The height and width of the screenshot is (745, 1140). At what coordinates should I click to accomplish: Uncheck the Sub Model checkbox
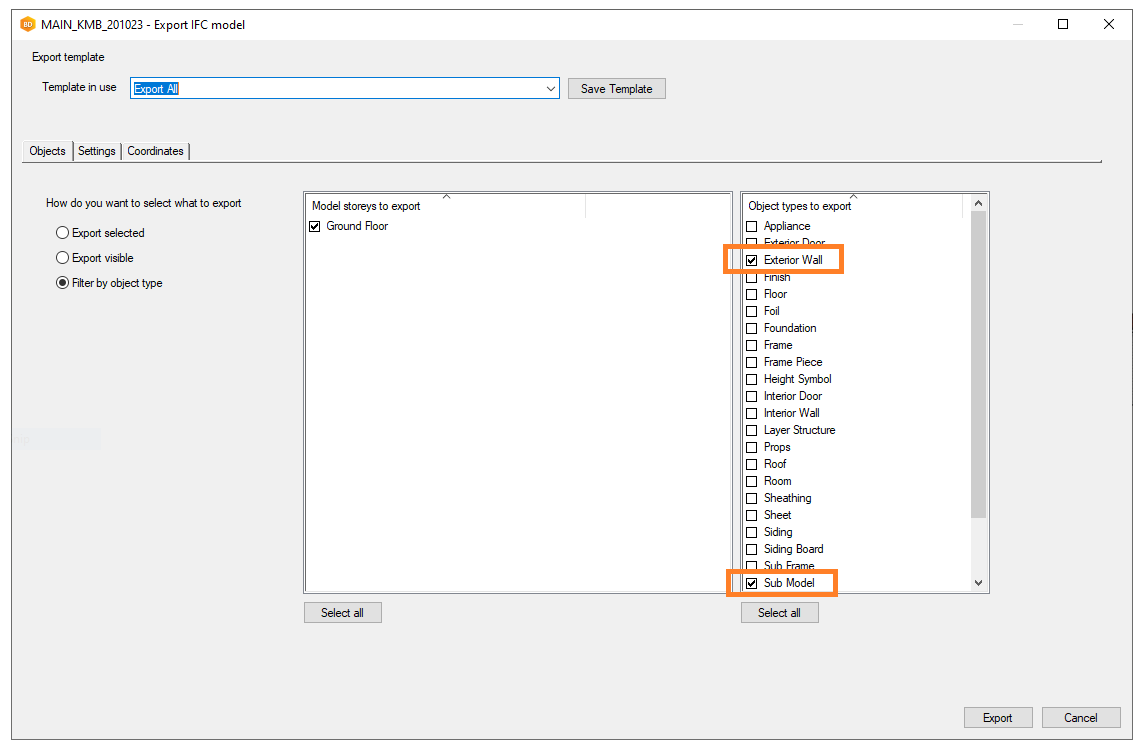pyautogui.click(x=752, y=583)
